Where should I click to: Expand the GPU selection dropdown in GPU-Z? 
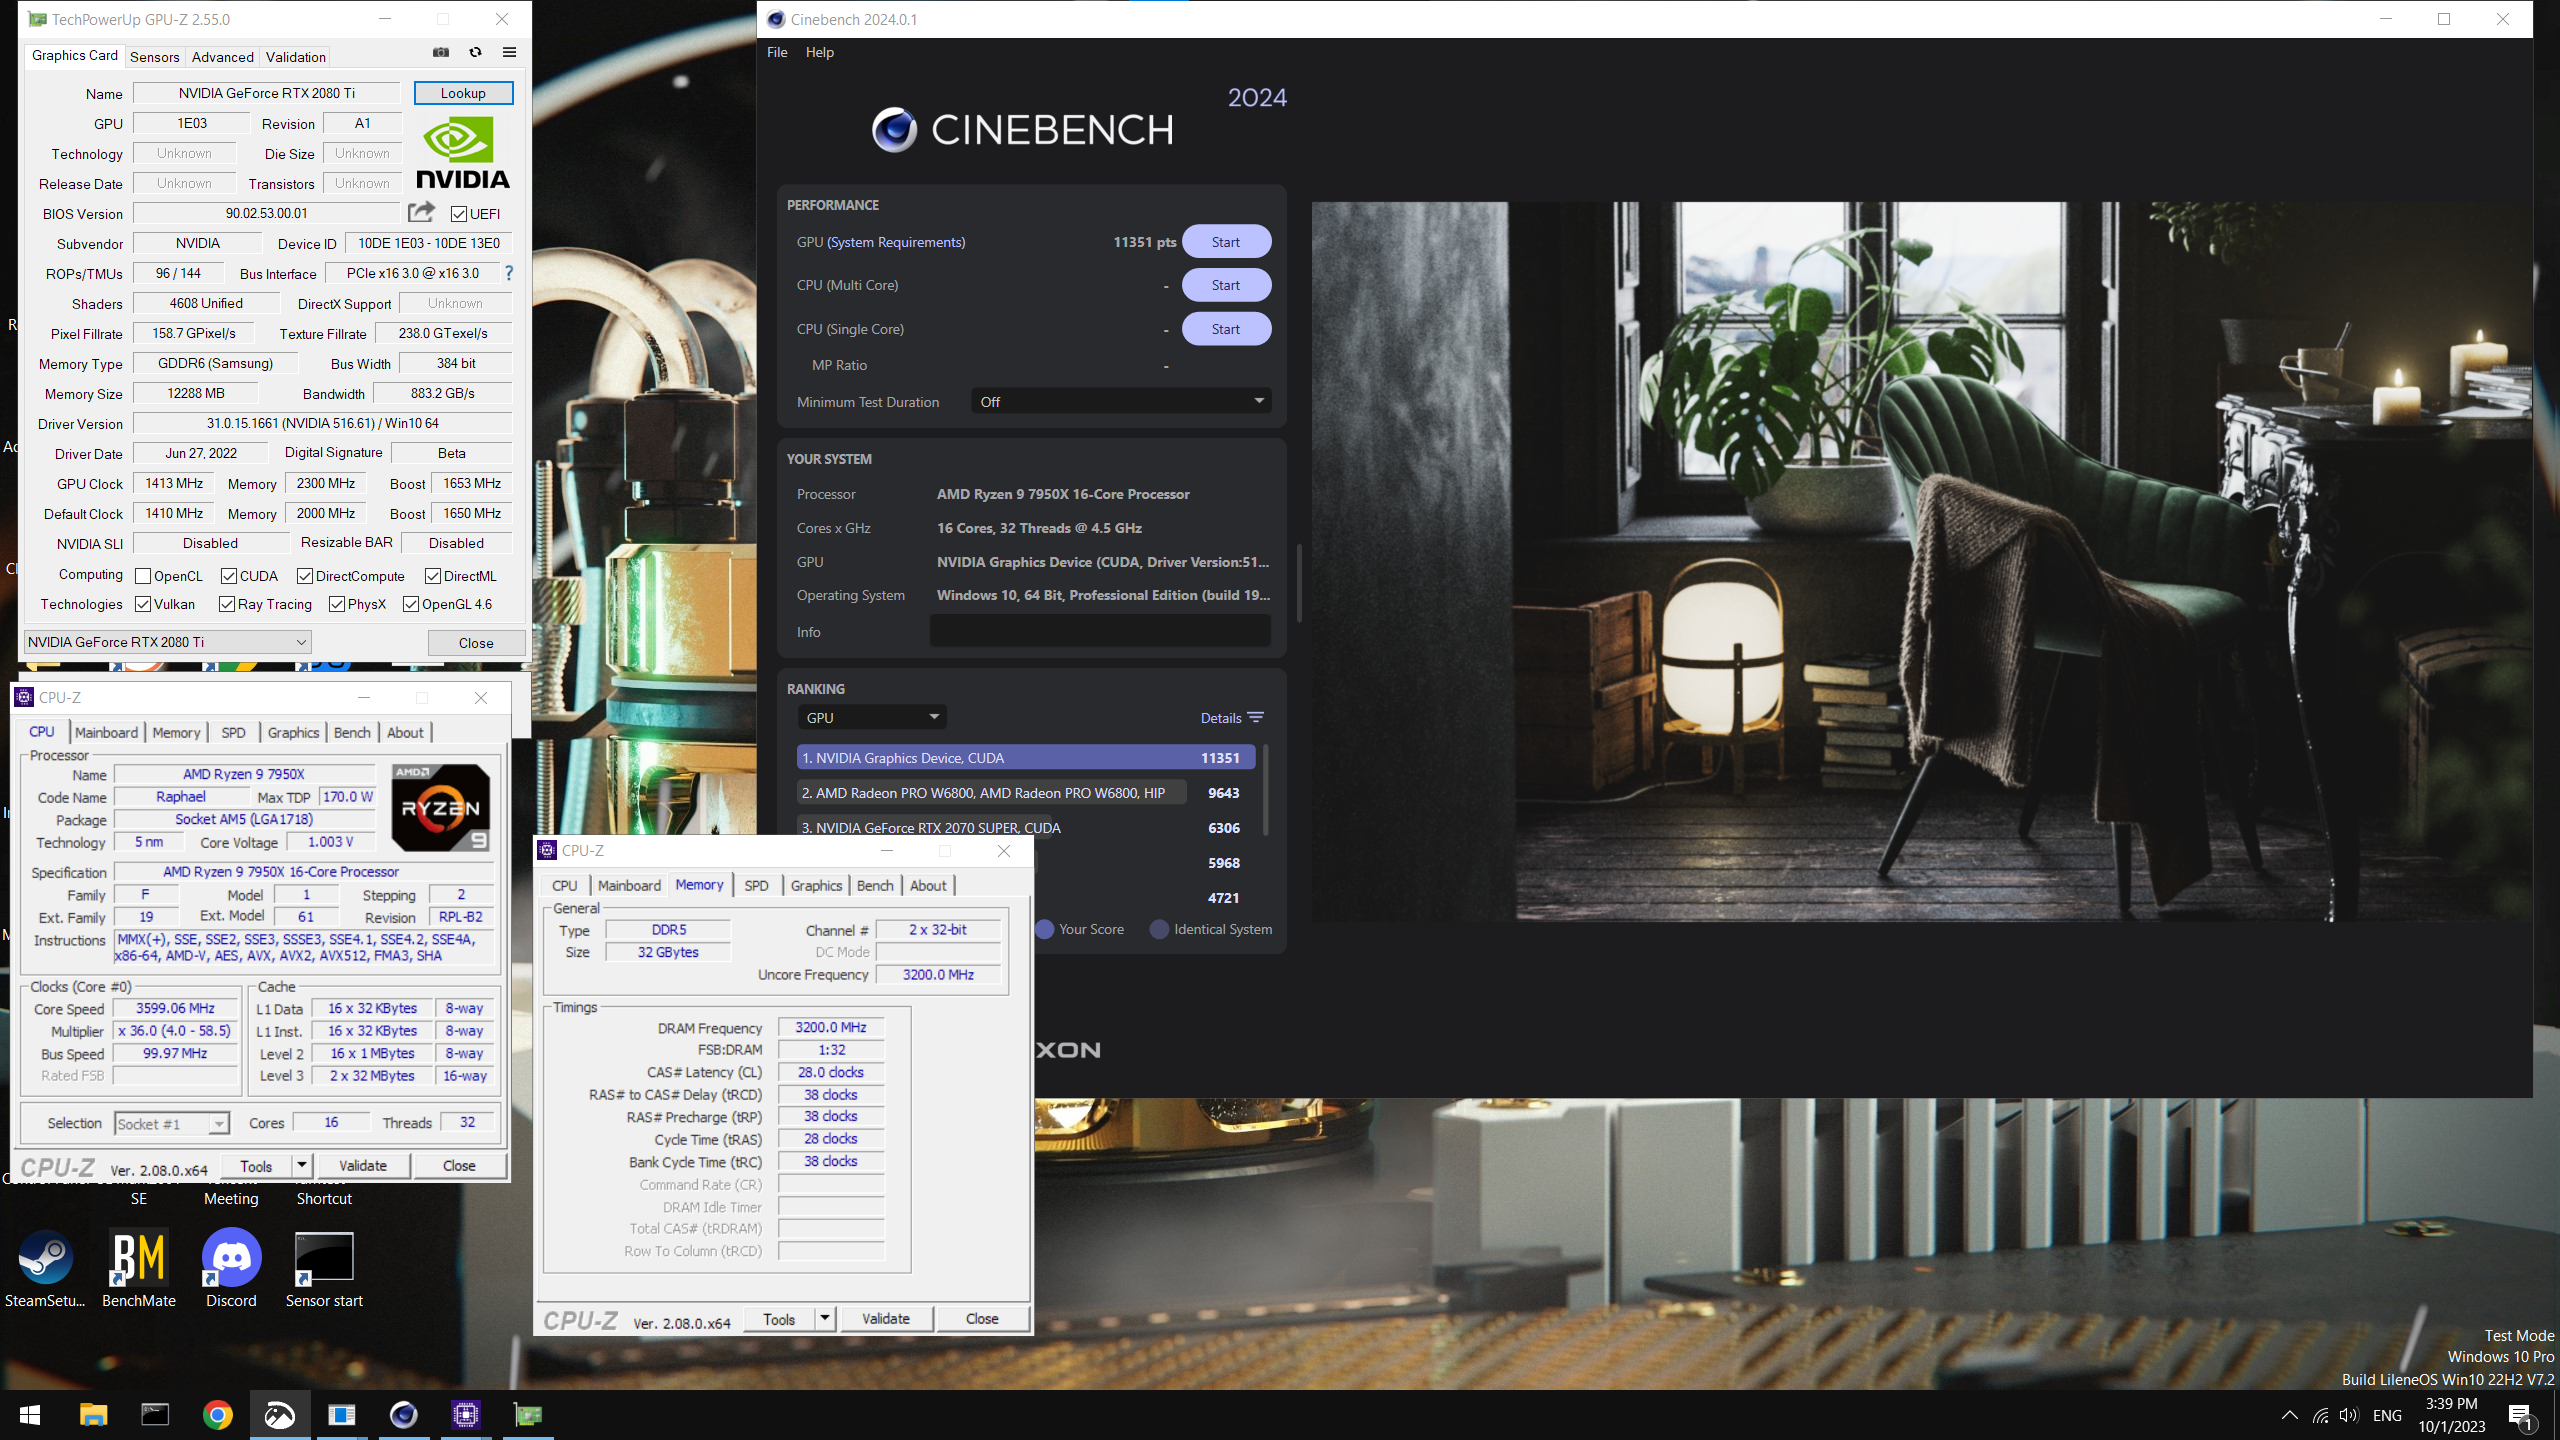(x=167, y=642)
